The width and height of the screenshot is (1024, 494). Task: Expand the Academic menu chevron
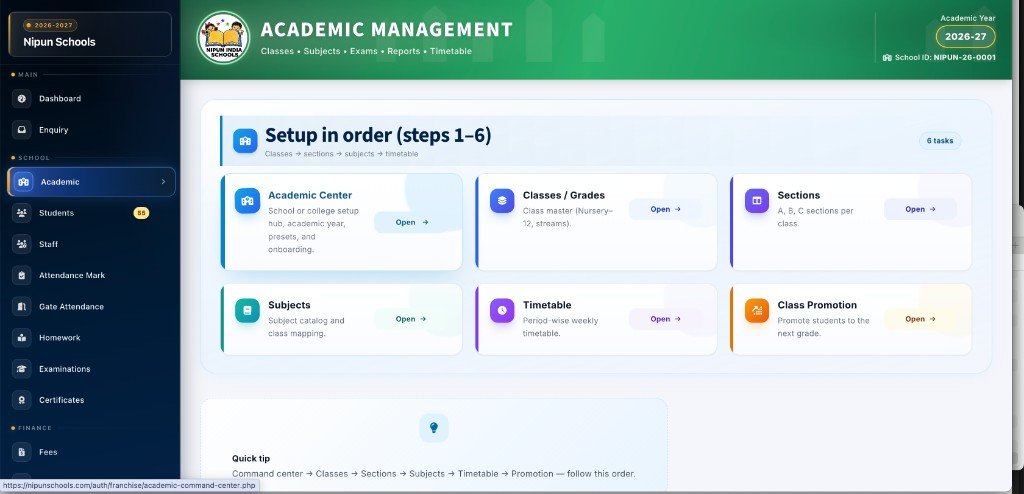click(x=163, y=182)
